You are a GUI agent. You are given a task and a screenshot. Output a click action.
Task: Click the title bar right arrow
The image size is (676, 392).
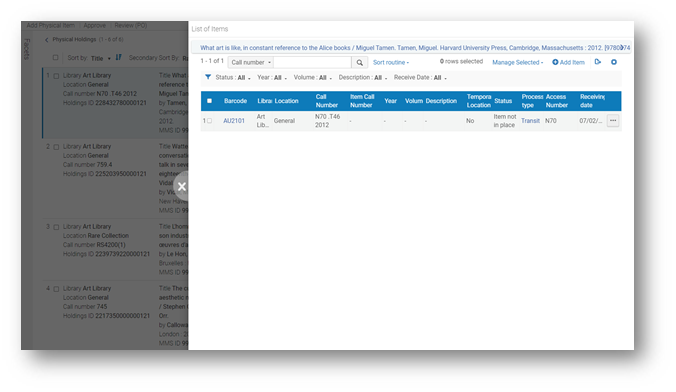point(622,47)
